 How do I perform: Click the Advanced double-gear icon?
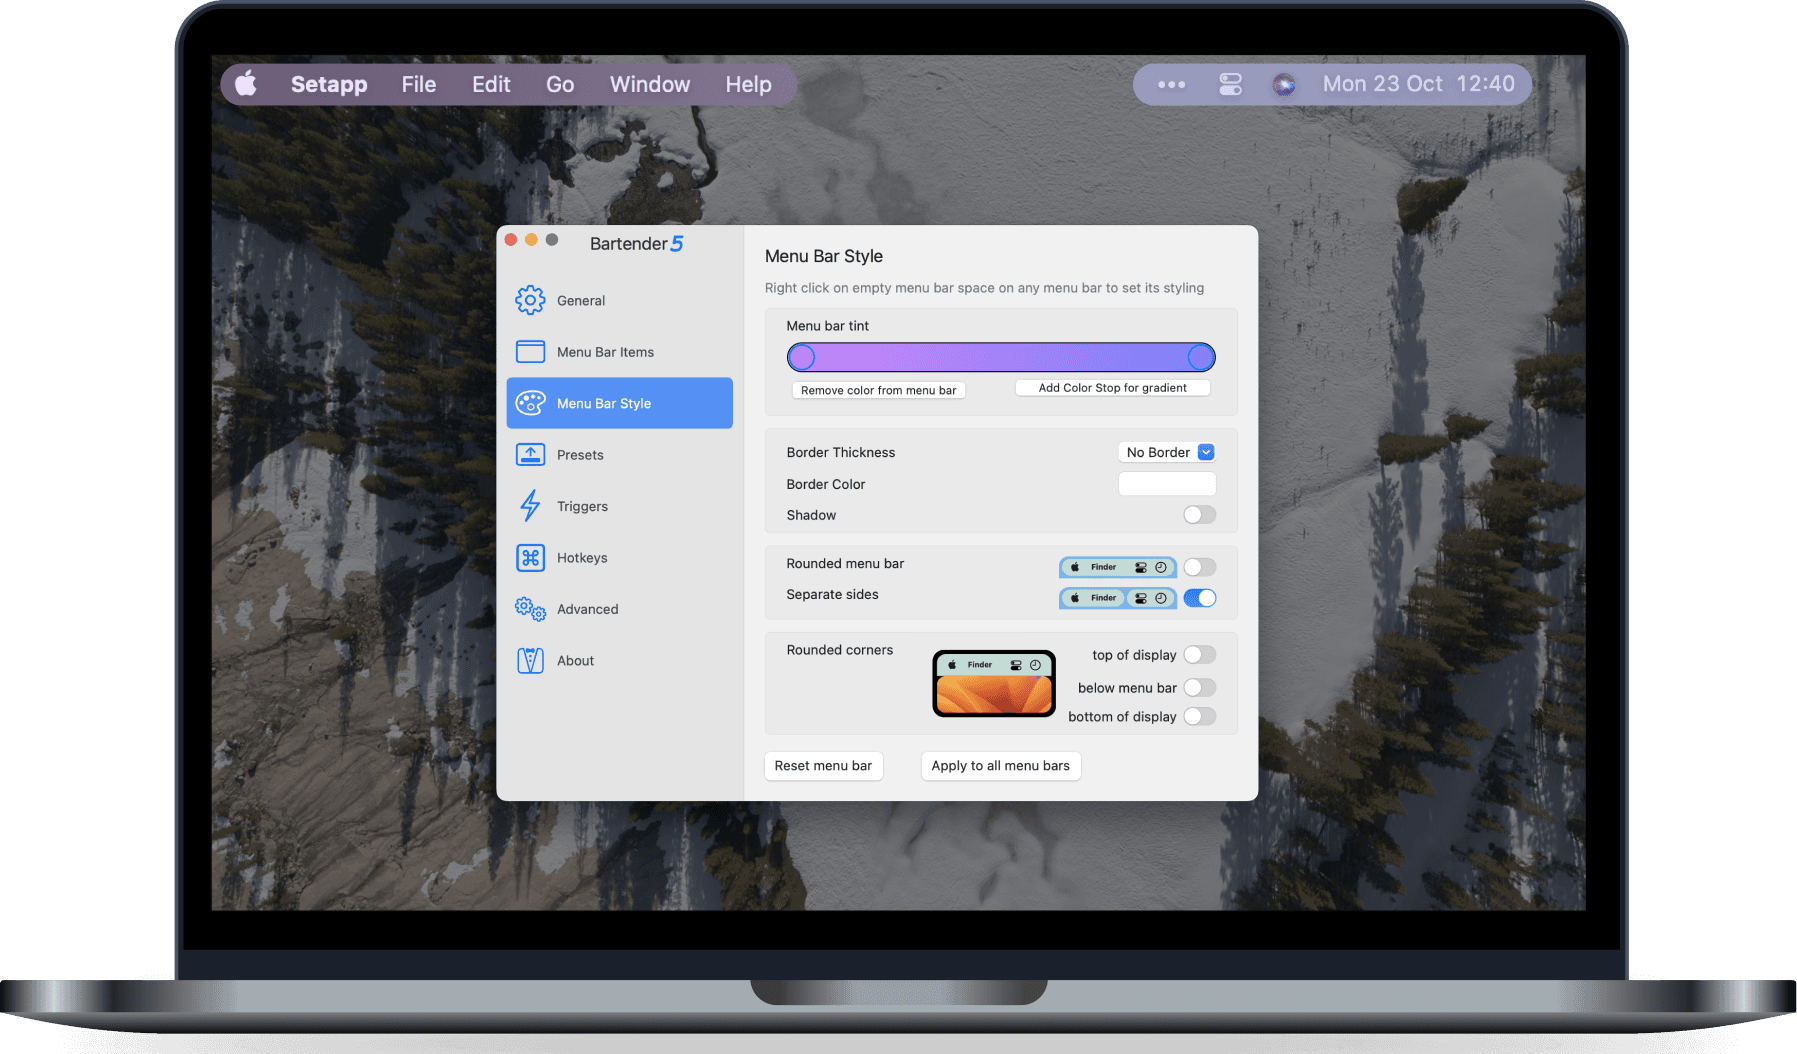point(530,609)
